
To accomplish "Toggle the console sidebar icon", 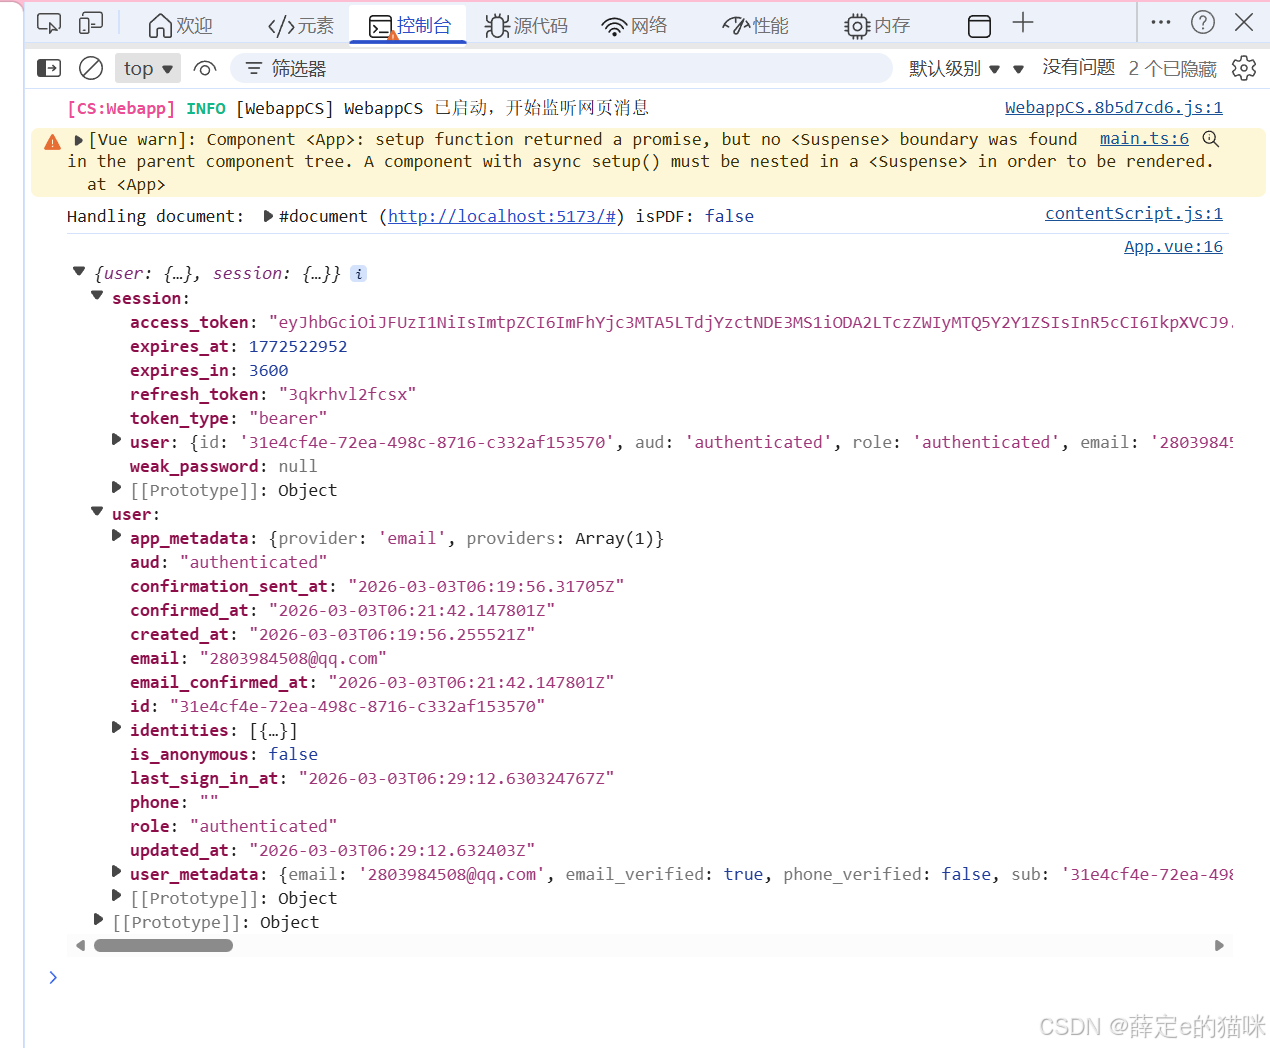I will pyautogui.click(x=49, y=68).
